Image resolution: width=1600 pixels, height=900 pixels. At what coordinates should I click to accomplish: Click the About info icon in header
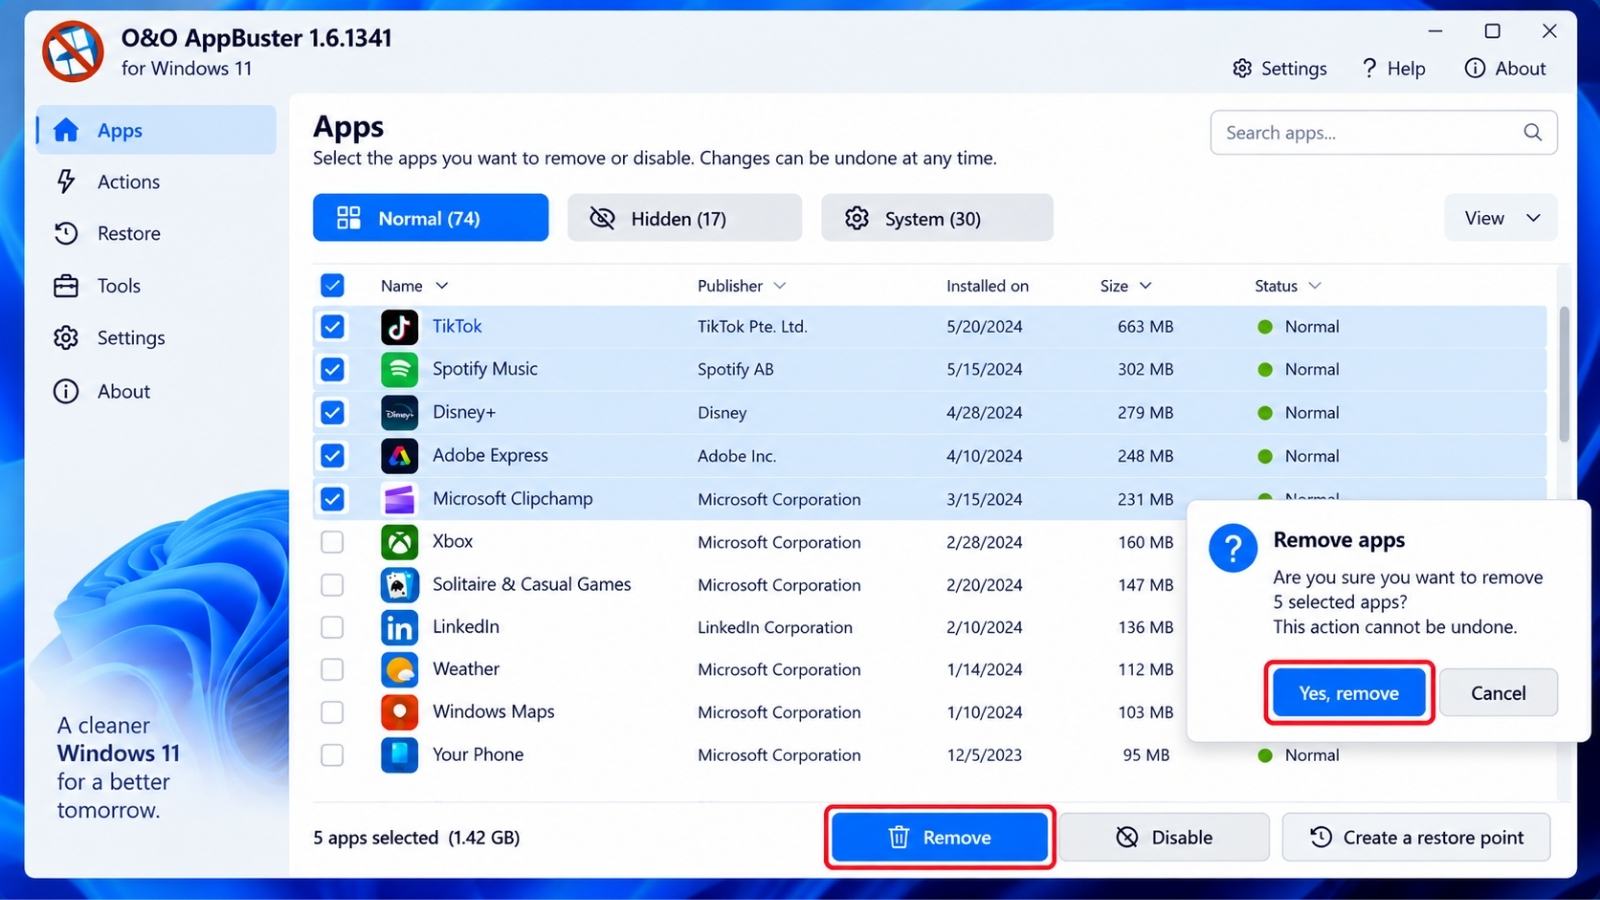click(1475, 68)
